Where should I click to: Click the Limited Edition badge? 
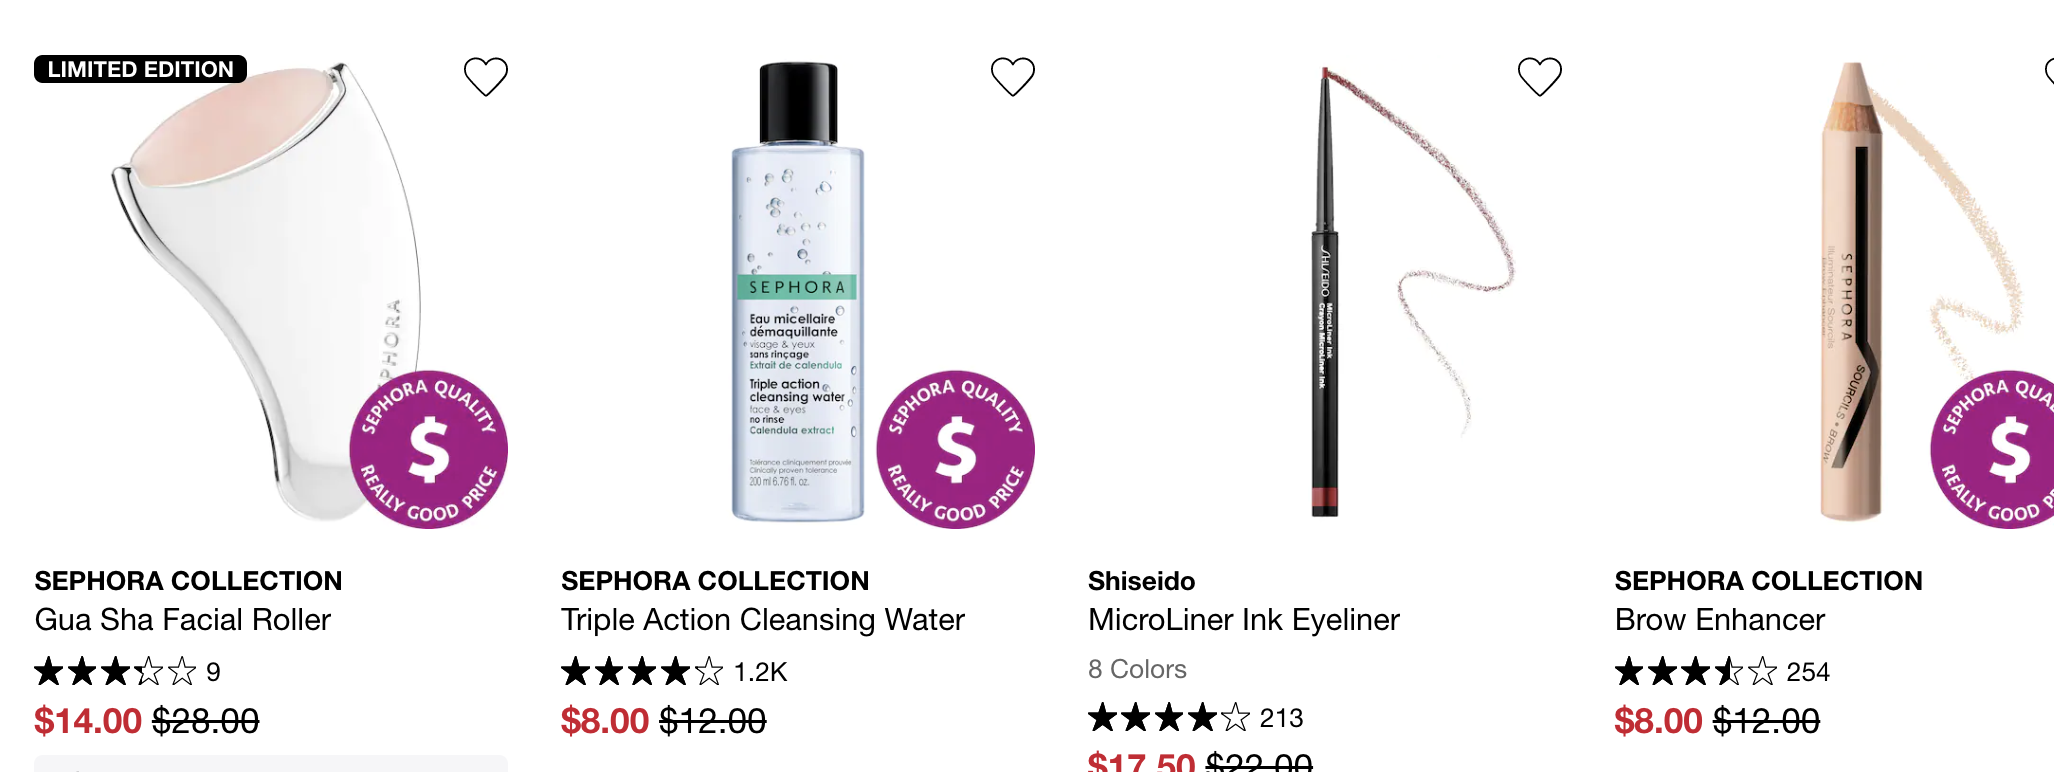140,69
